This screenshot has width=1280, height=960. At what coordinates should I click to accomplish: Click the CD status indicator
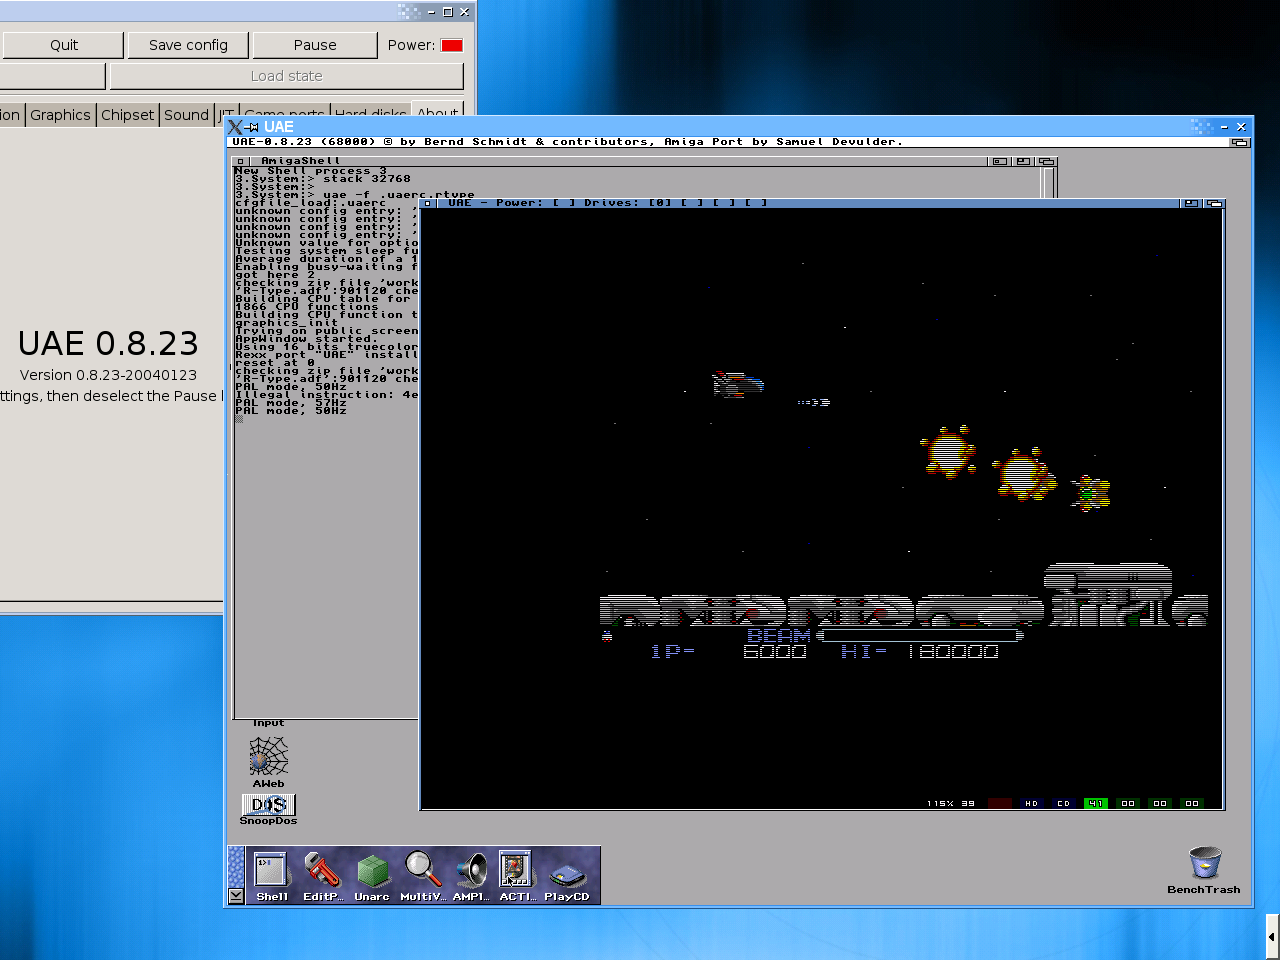click(1063, 803)
